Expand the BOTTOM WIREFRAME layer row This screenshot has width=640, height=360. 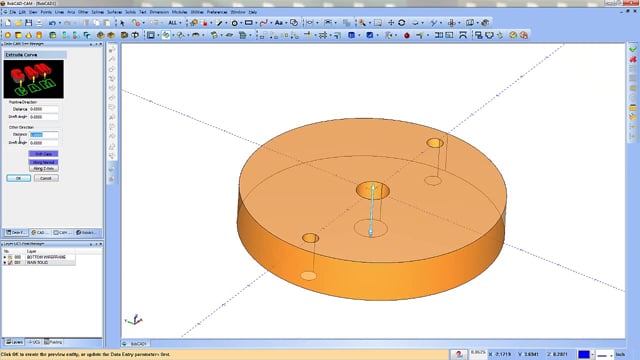4,257
